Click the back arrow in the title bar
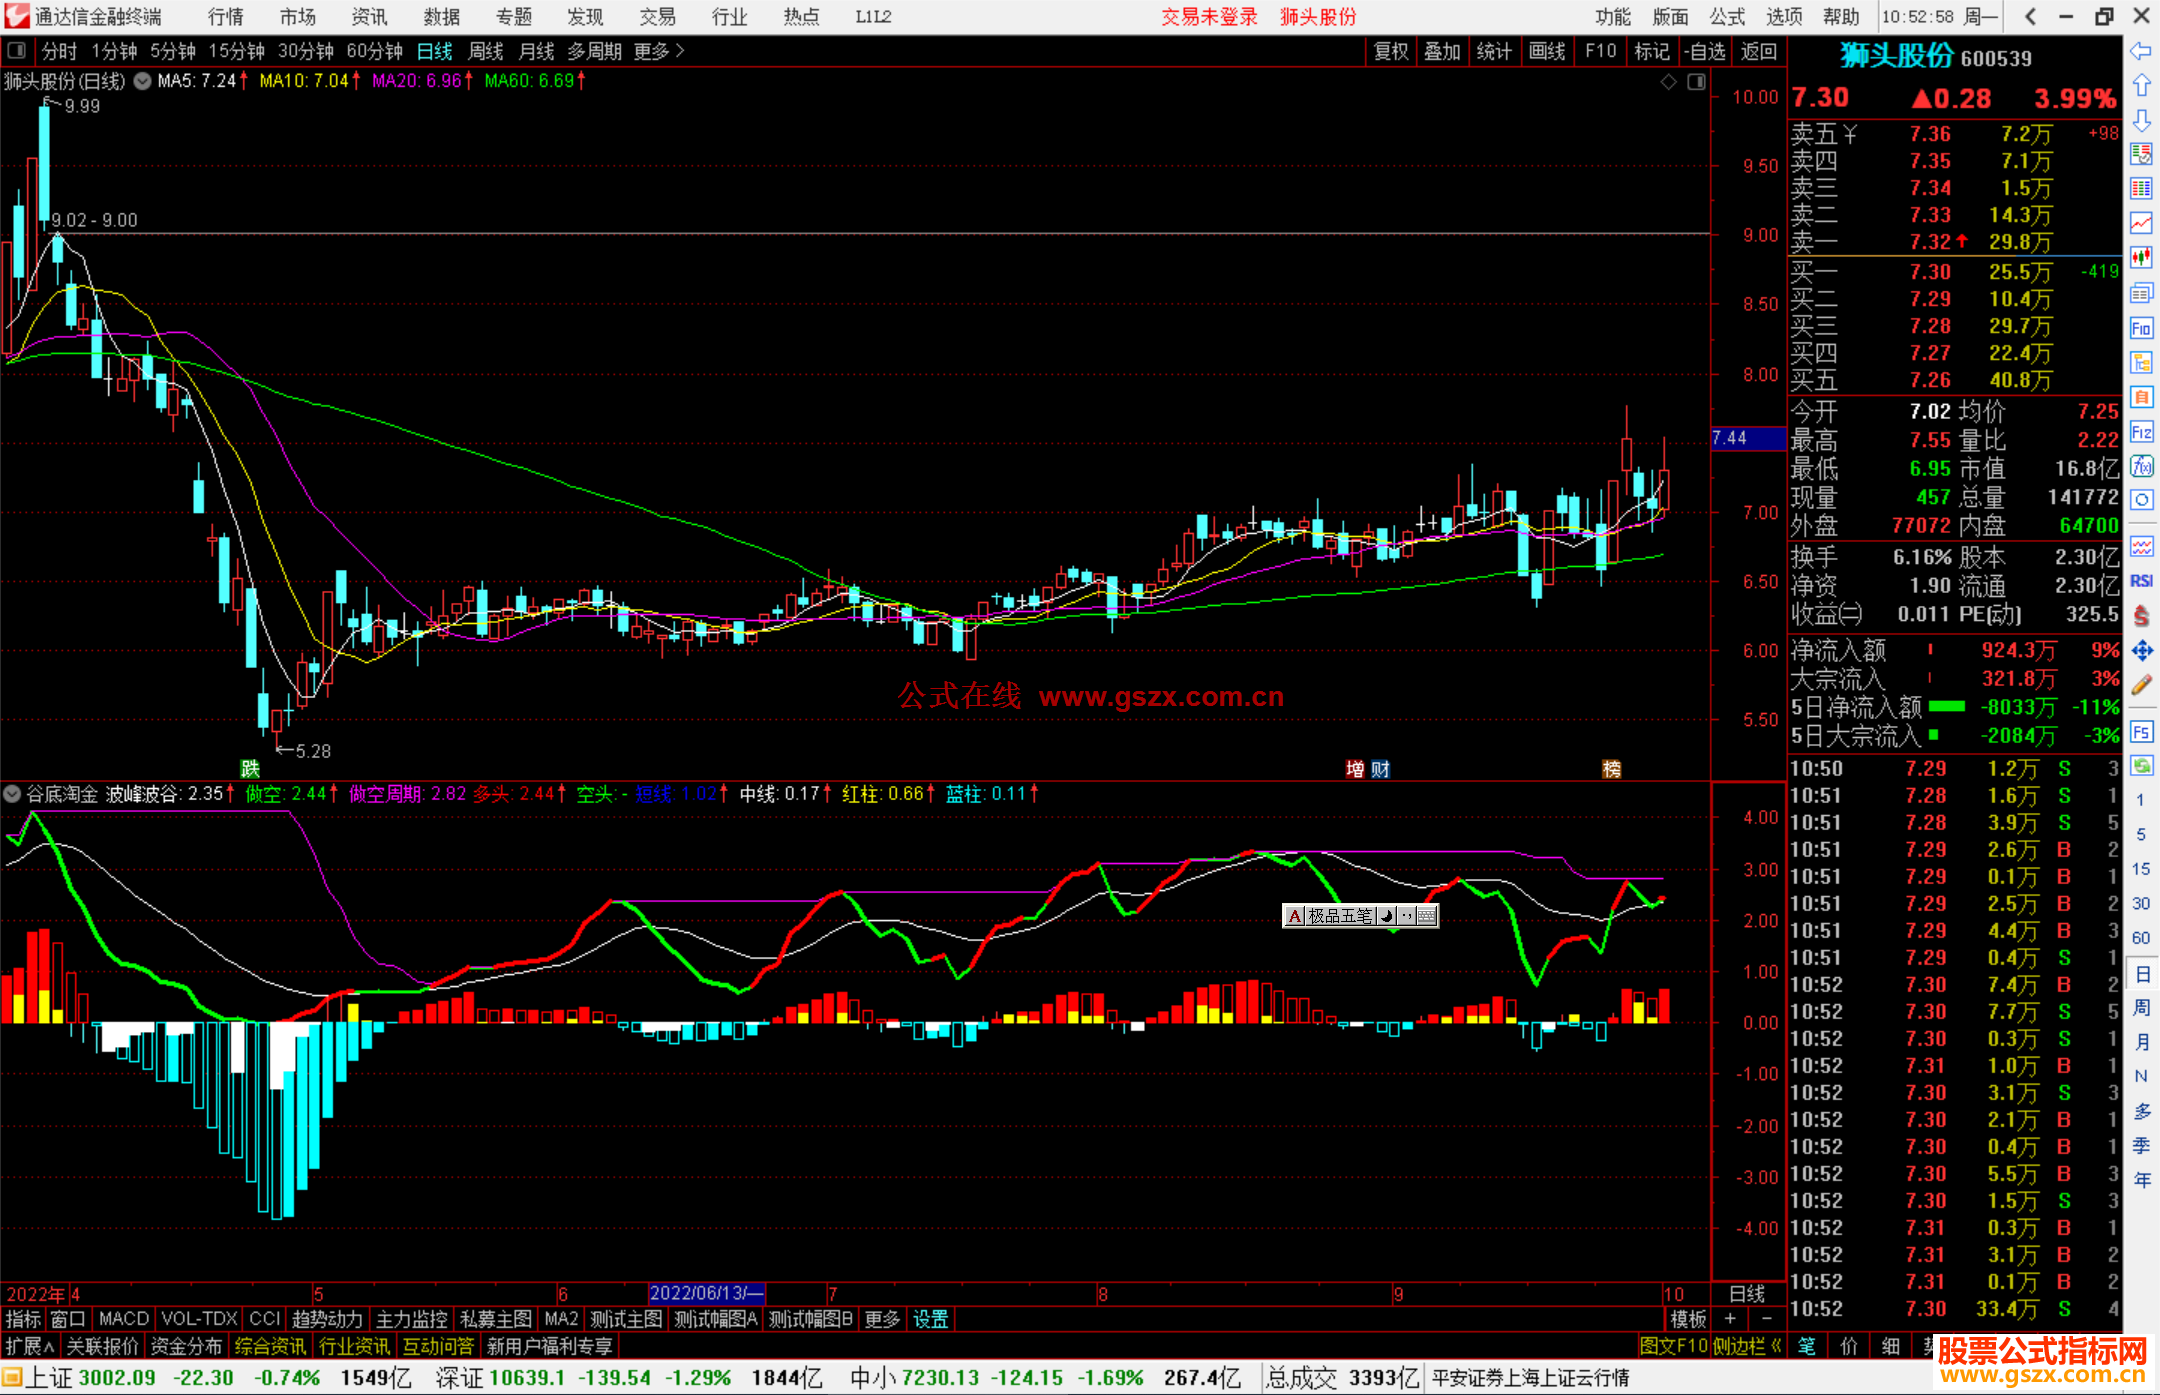 2030,16
